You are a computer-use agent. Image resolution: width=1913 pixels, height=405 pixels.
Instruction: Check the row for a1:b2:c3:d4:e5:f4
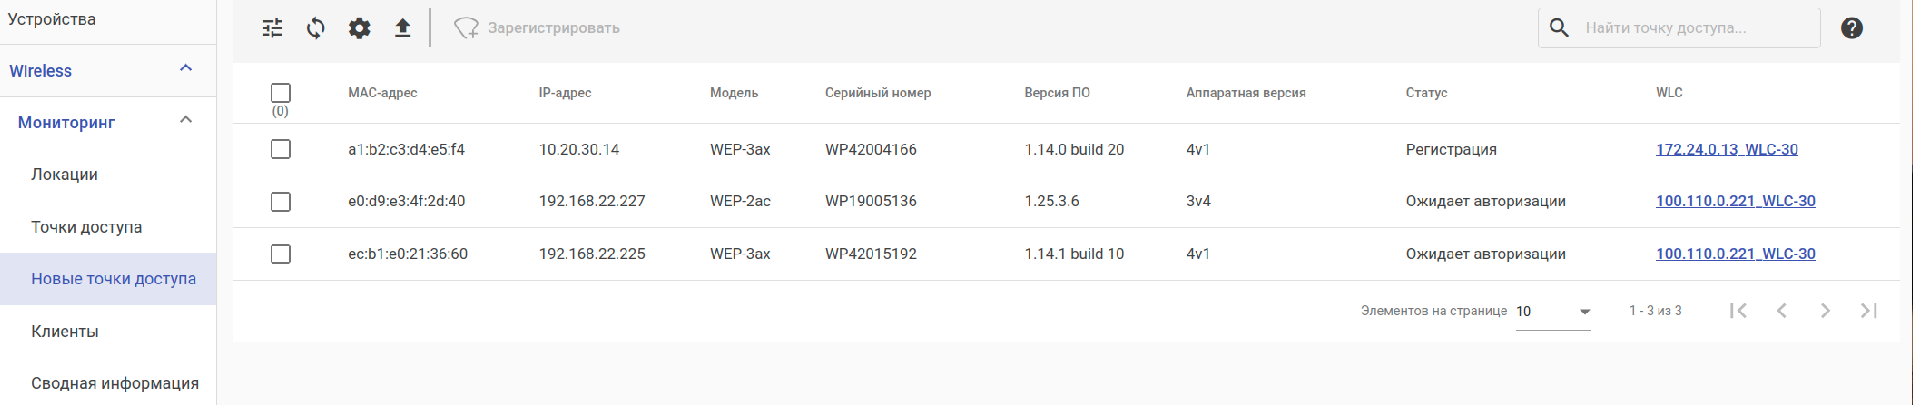[281, 149]
